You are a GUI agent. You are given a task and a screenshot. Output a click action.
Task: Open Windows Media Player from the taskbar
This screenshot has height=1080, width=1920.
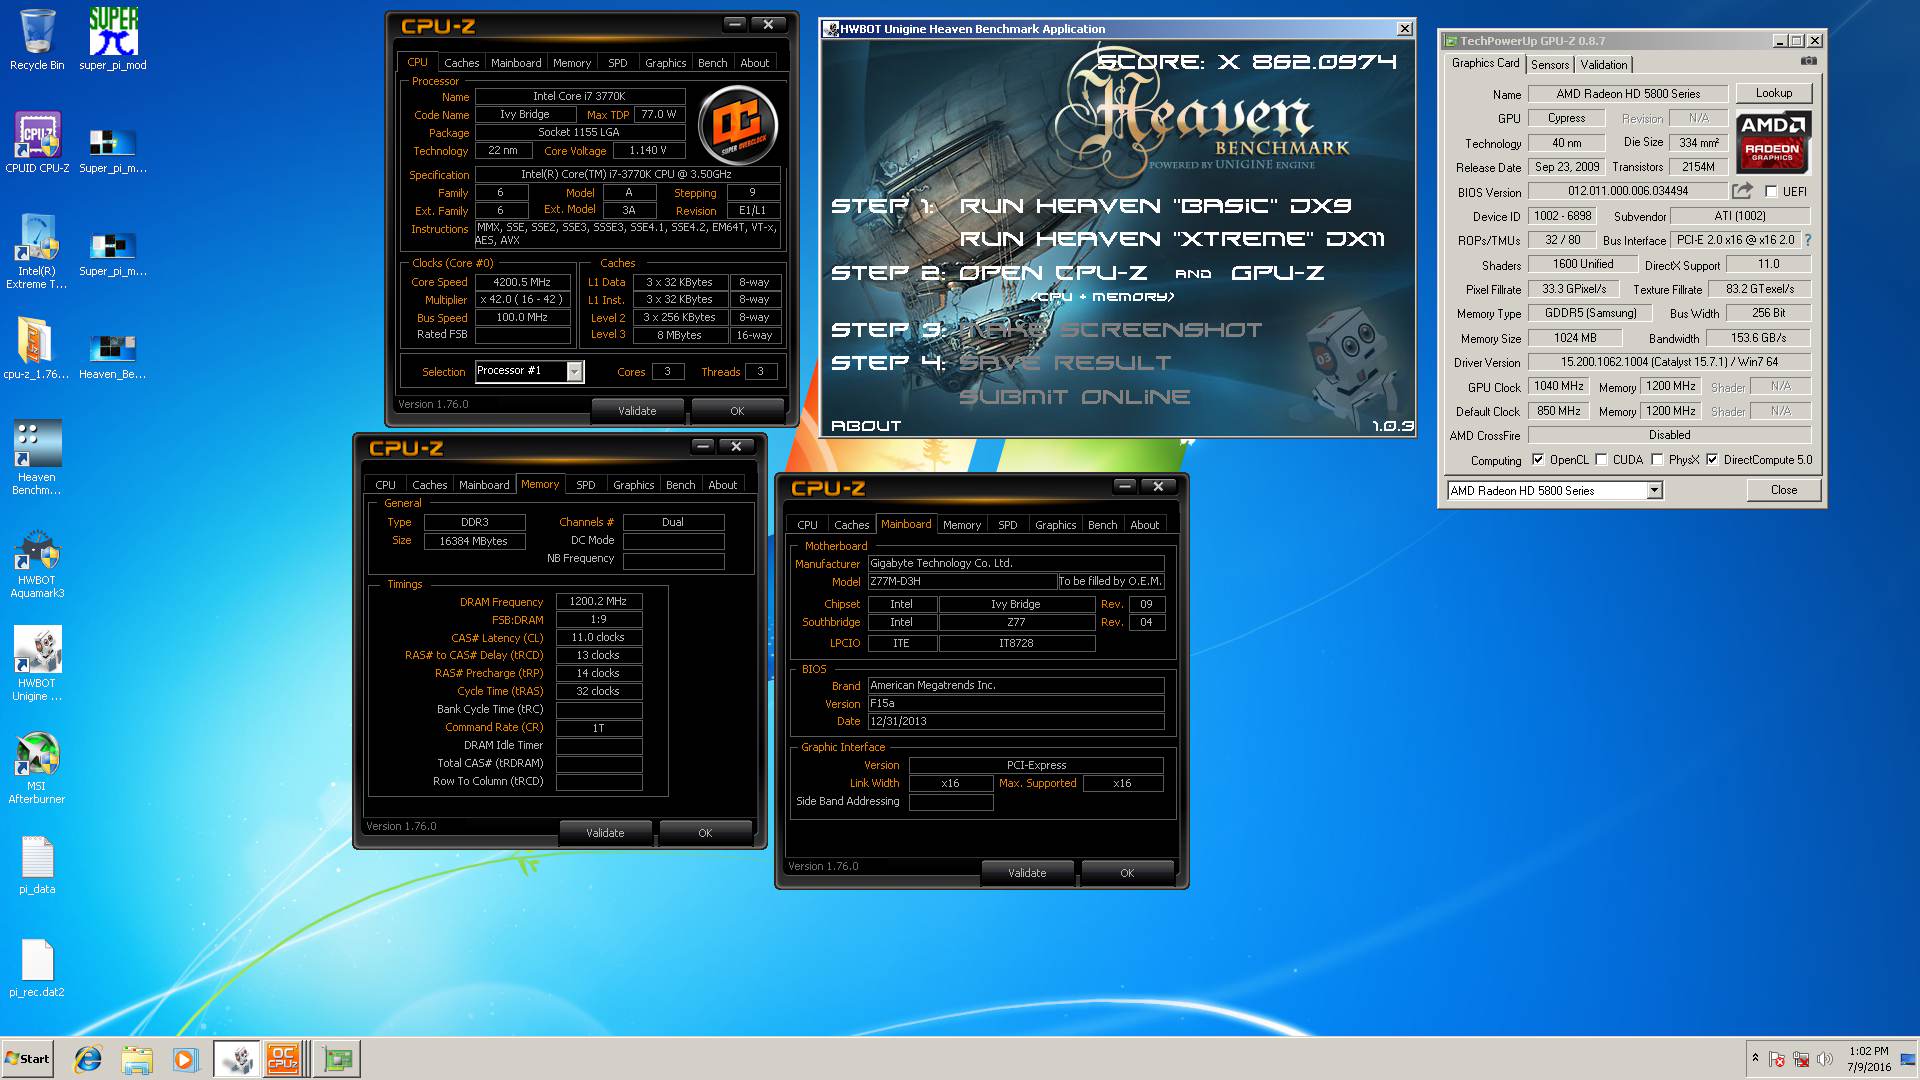click(x=185, y=1059)
